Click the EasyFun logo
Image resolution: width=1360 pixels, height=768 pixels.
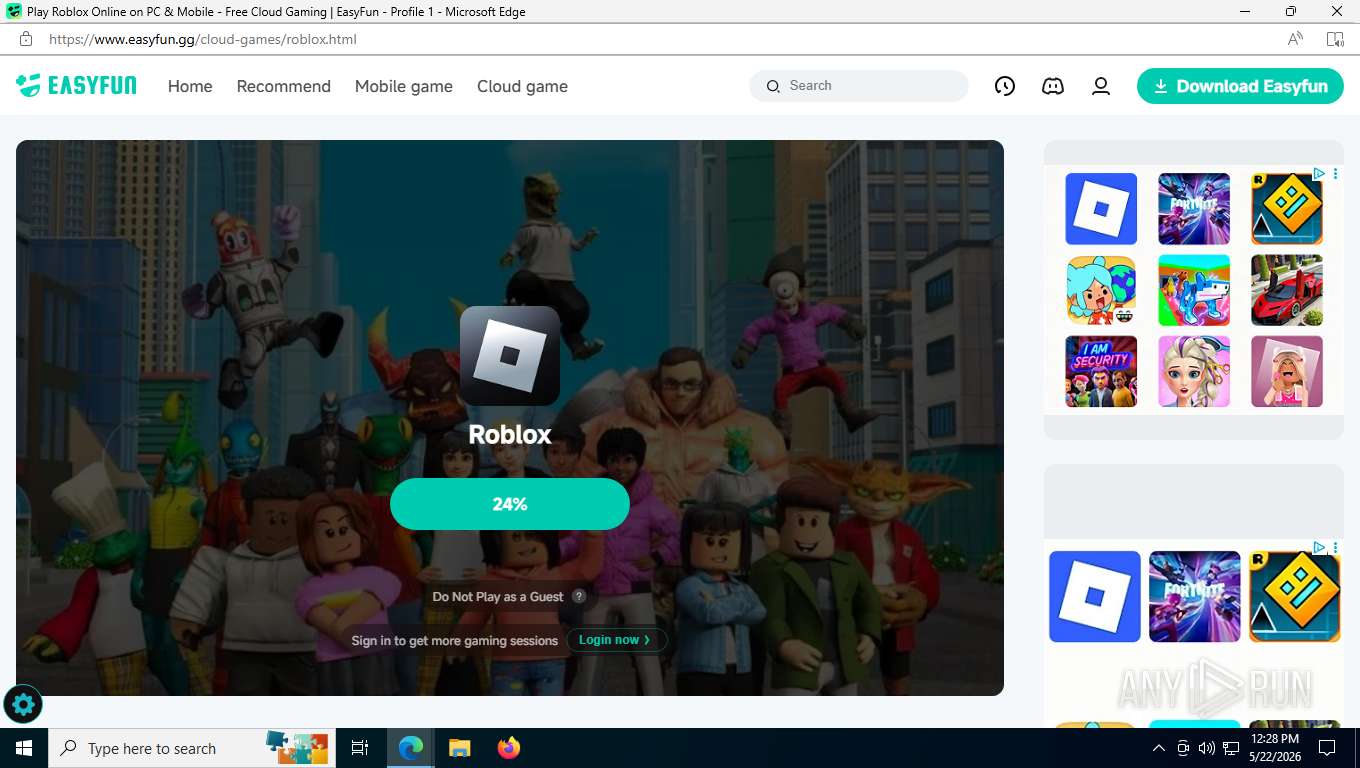pos(76,86)
